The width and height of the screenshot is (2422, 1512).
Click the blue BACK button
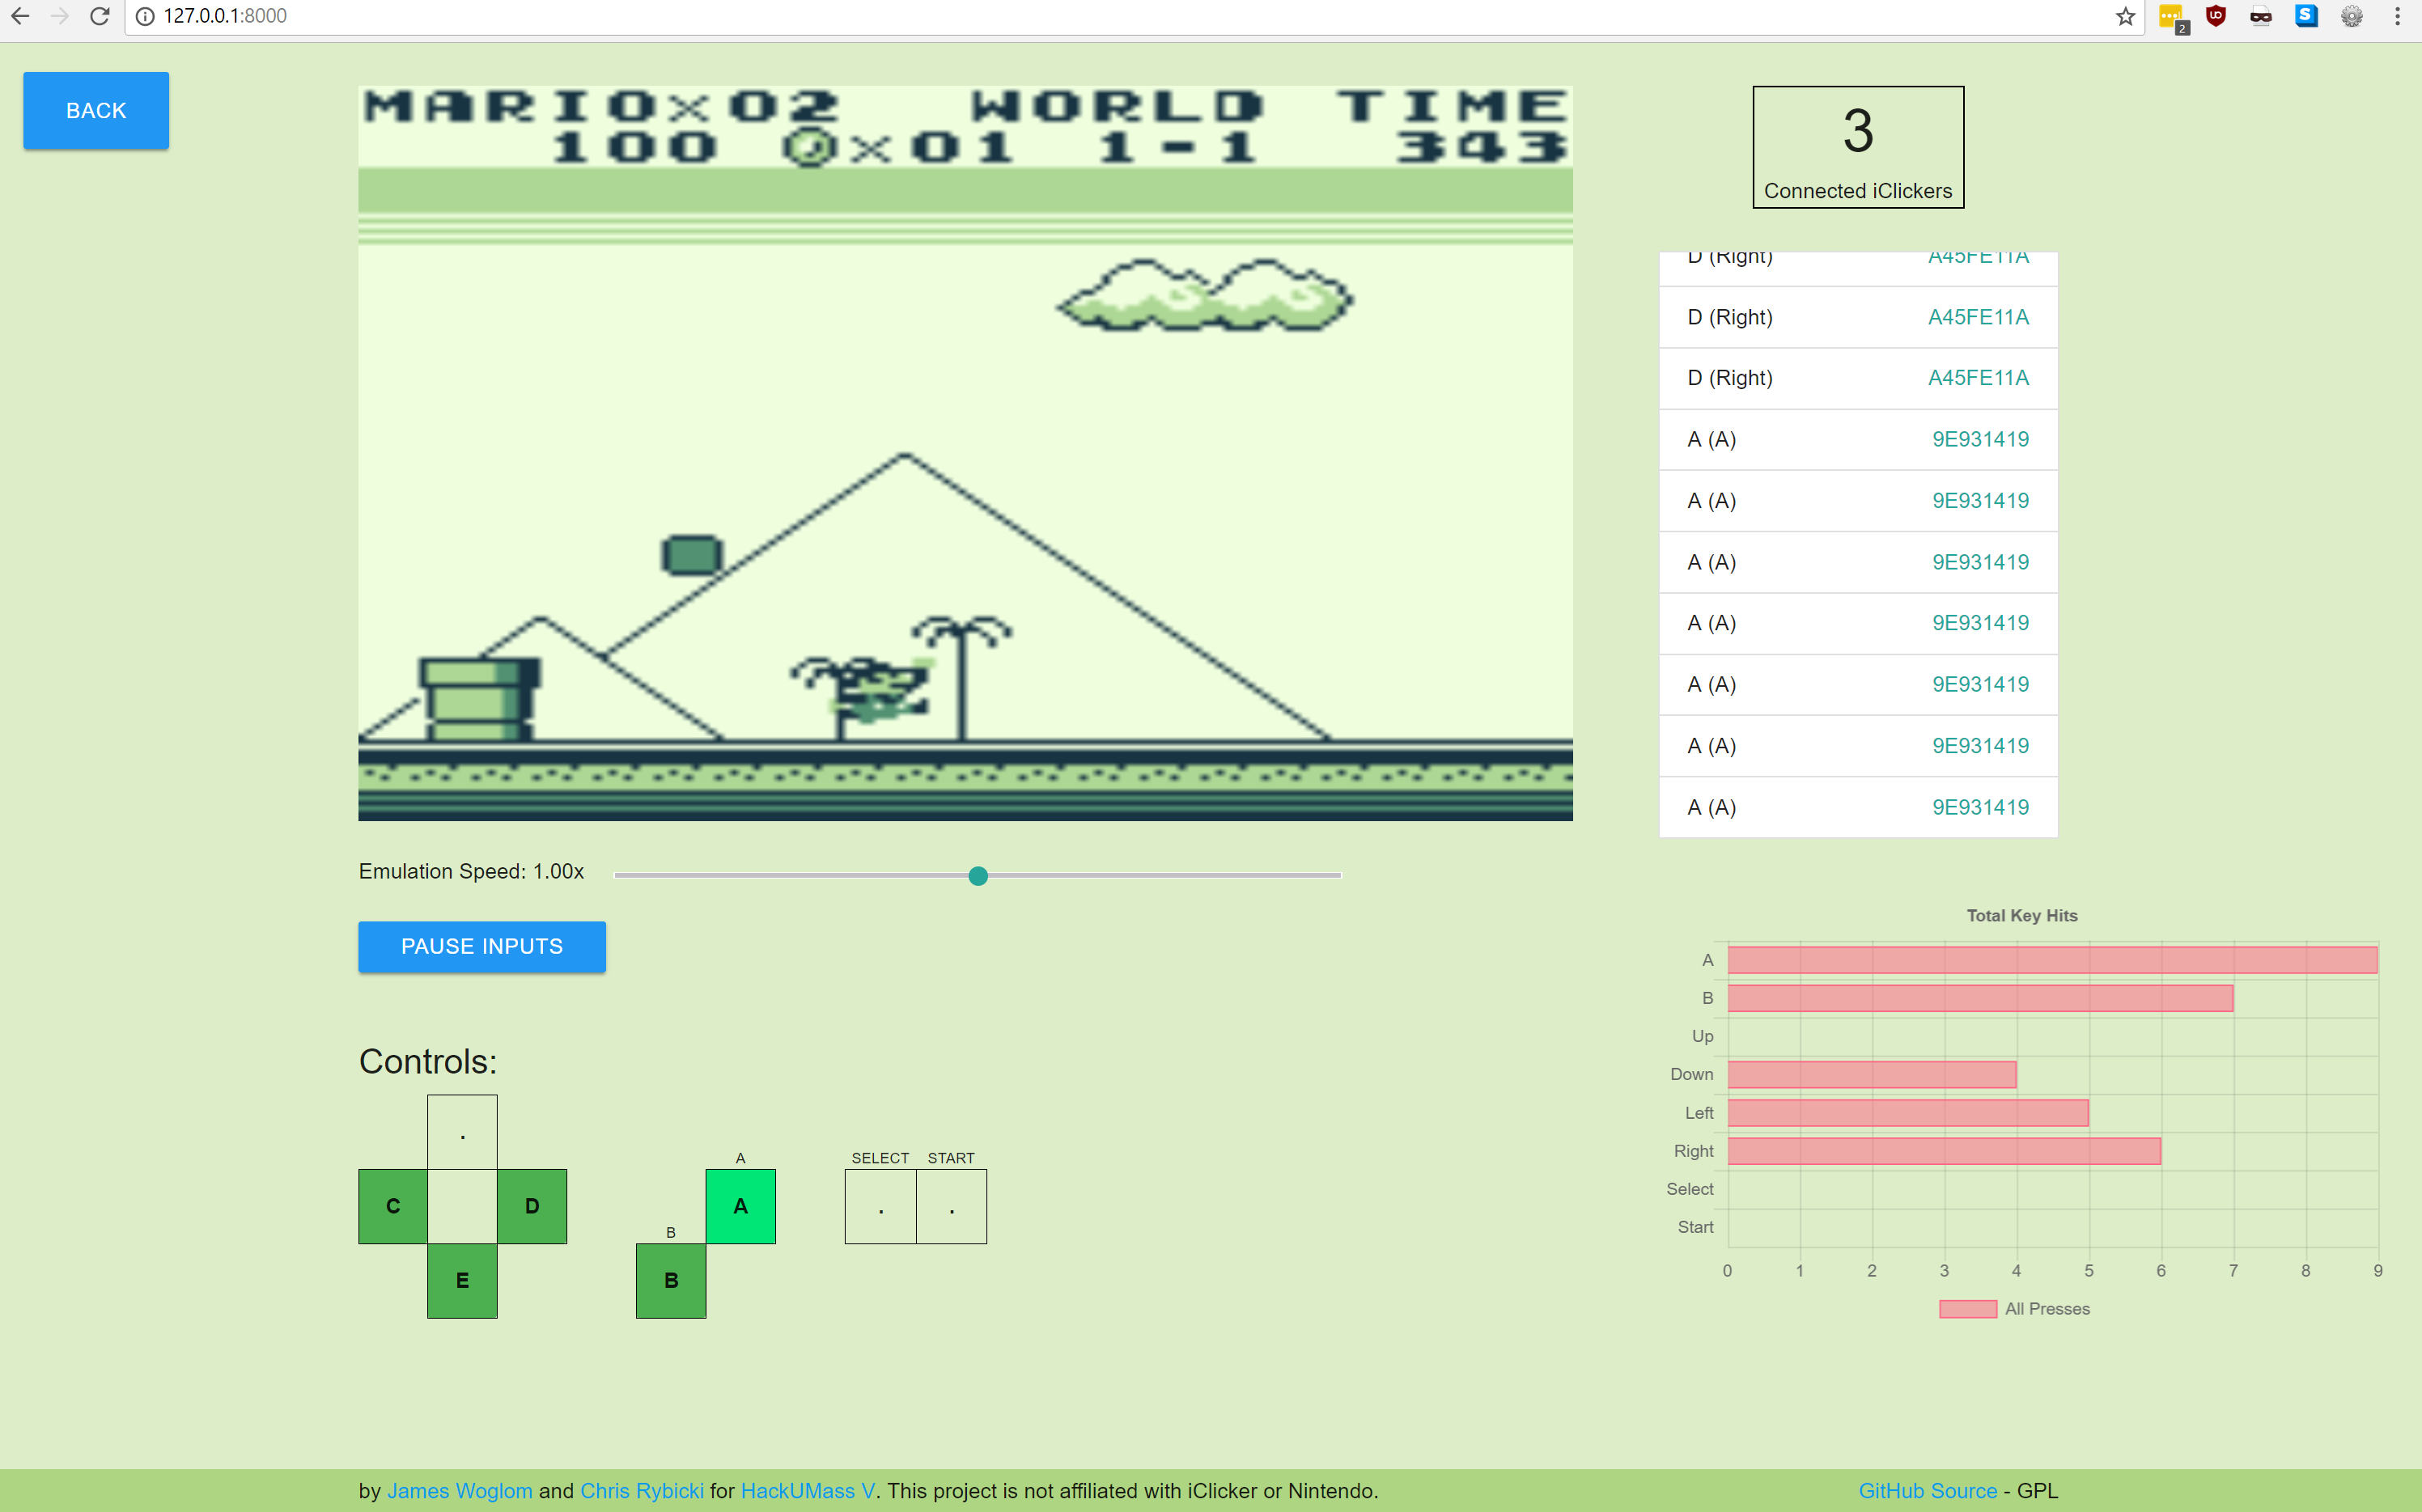coord(96,111)
